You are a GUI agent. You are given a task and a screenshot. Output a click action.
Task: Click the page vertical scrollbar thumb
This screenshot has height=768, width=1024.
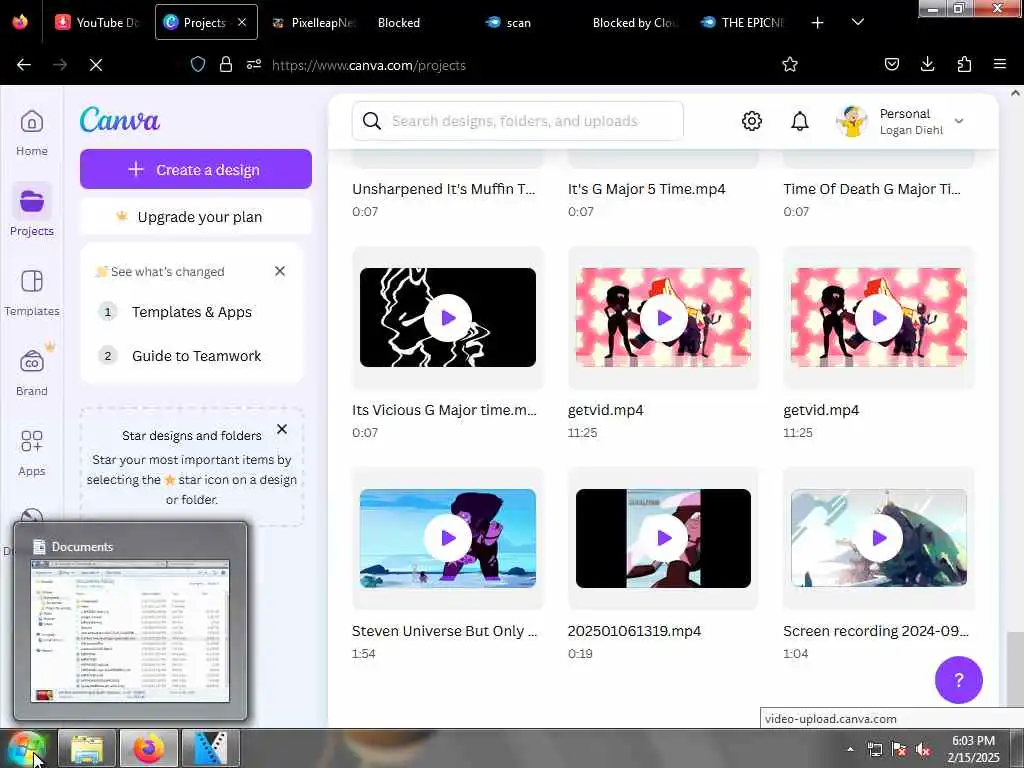[x=1015, y=667]
